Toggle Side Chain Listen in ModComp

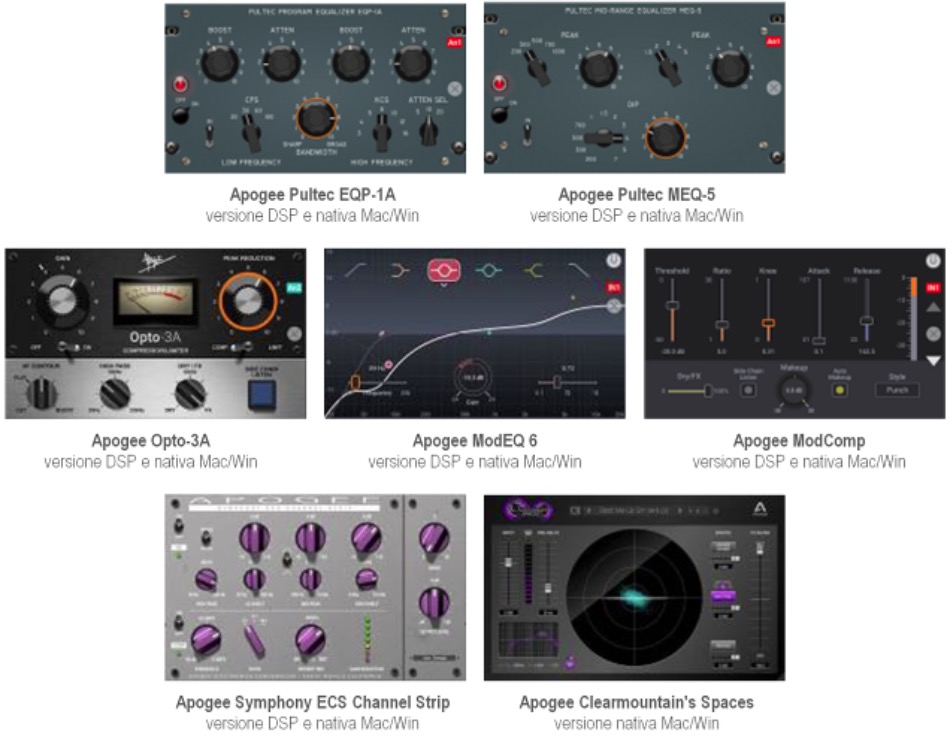pos(748,391)
